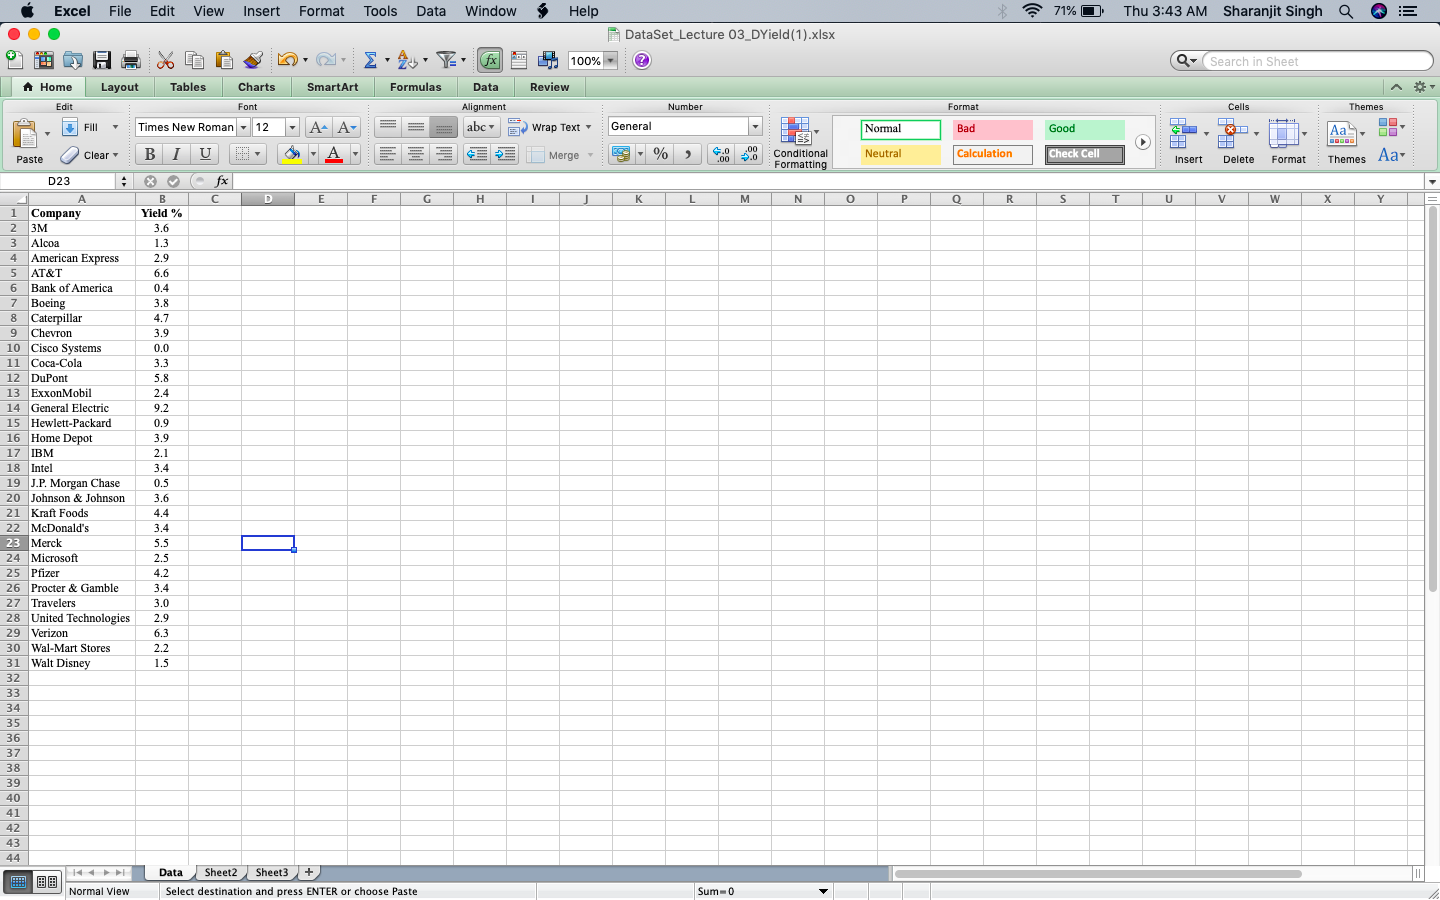Click the AutoSum sigma icon
Screen dimensions: 1440x900
pos(370,60)
